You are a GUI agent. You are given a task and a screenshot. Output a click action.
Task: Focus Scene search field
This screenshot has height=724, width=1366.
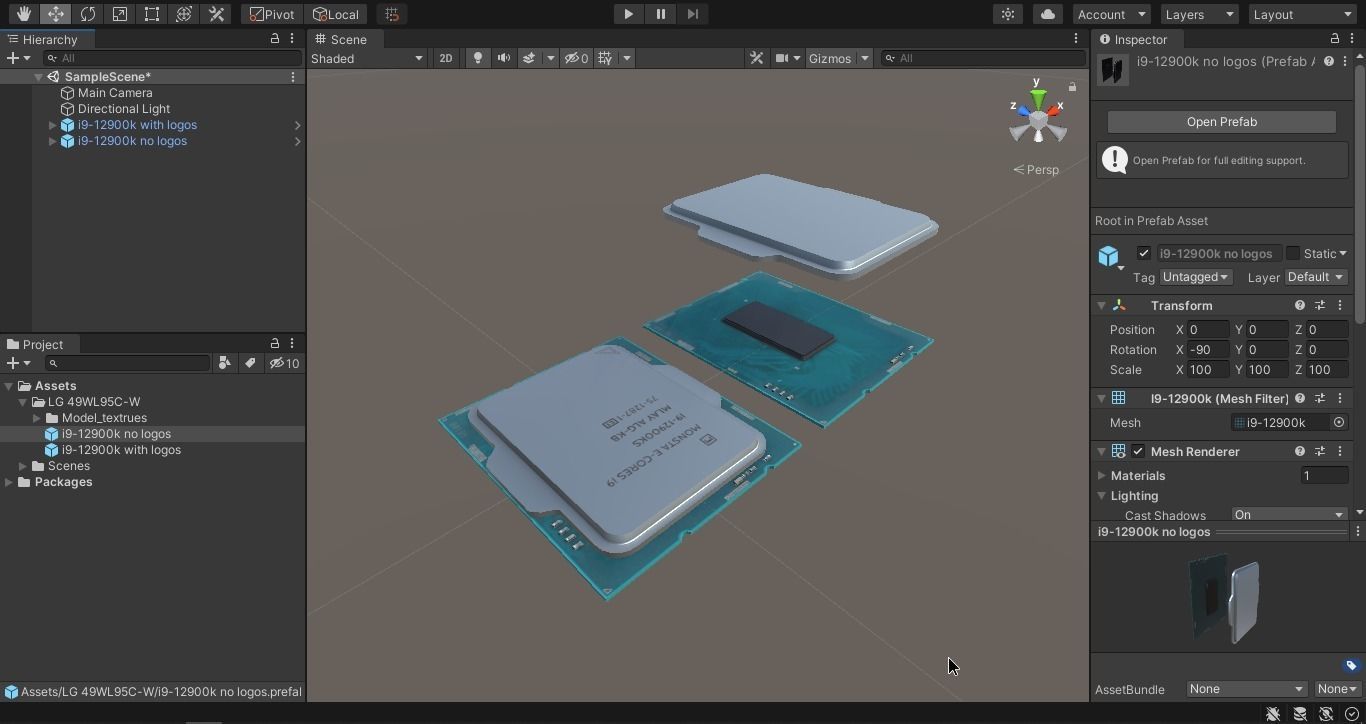click(x=984, y=58)
